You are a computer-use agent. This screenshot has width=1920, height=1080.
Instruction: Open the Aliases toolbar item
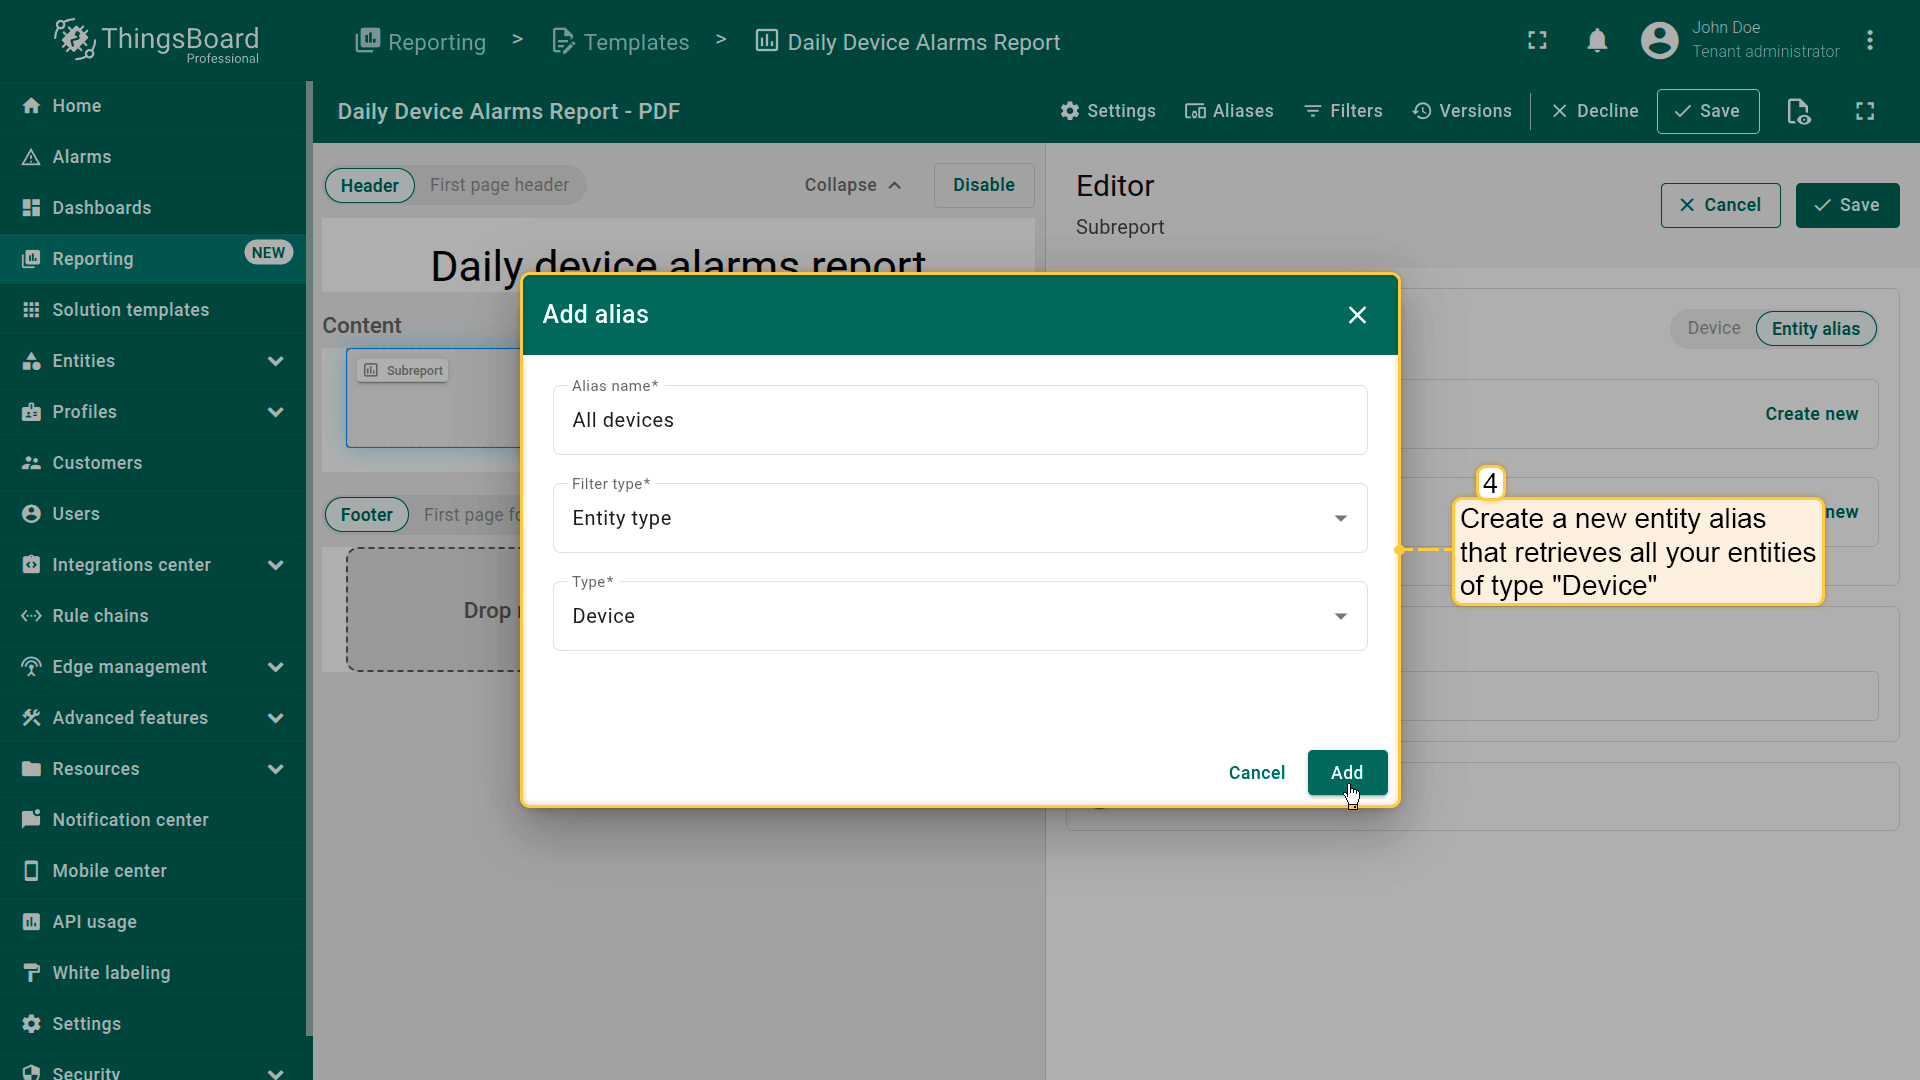1229,111
